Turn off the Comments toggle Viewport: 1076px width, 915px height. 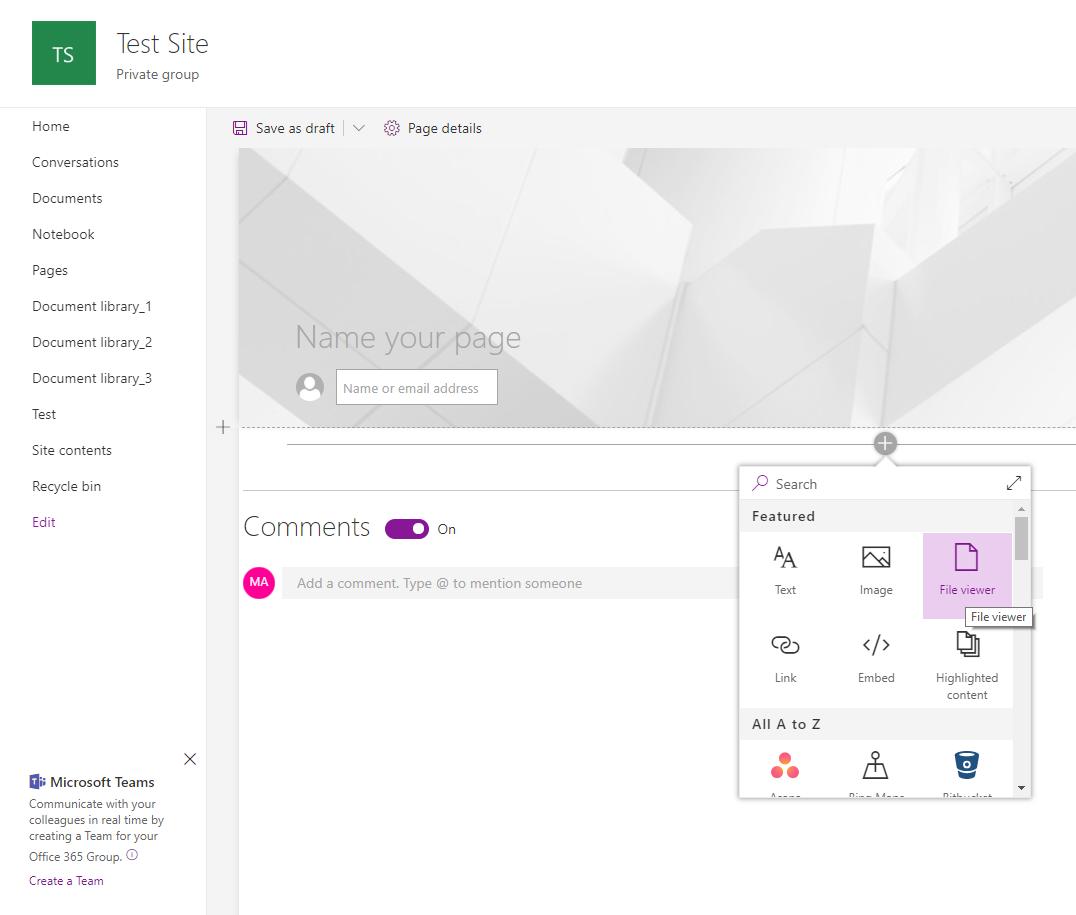(407, 529)
